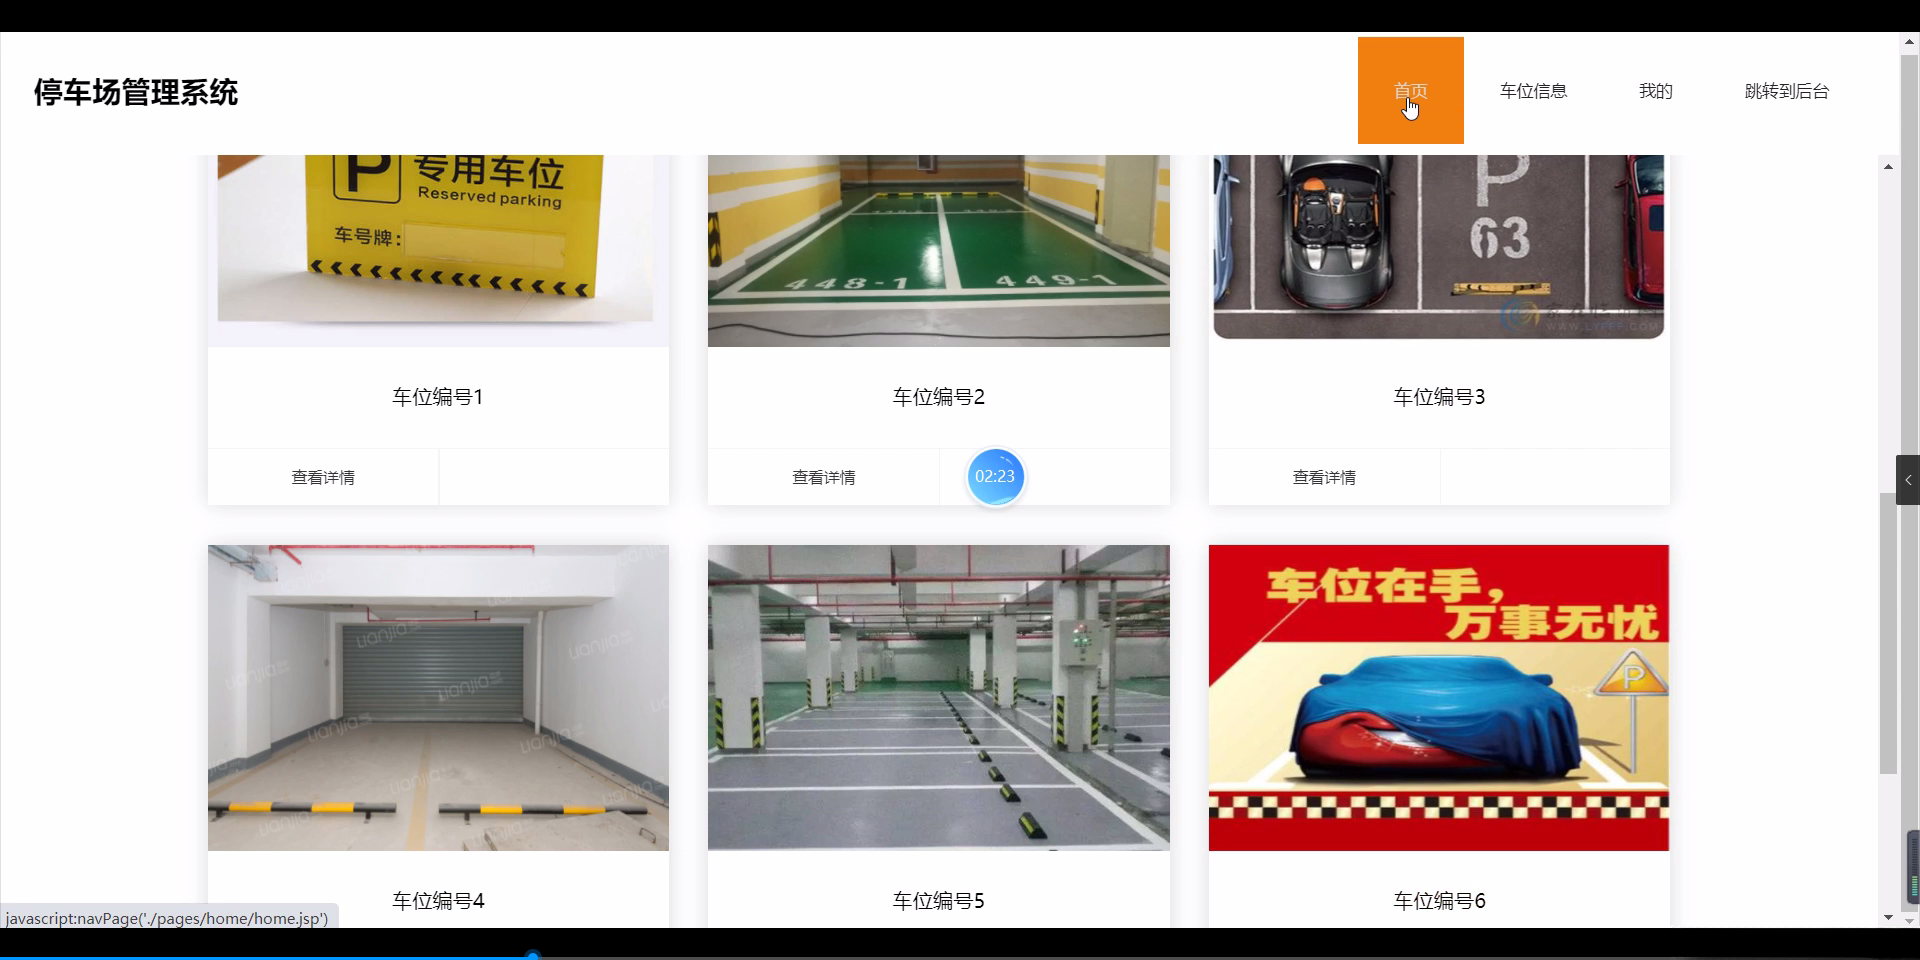Click the 停车场管理系统 site title
This screenshot has width=1920, height=960.
[x=136, y=92]
